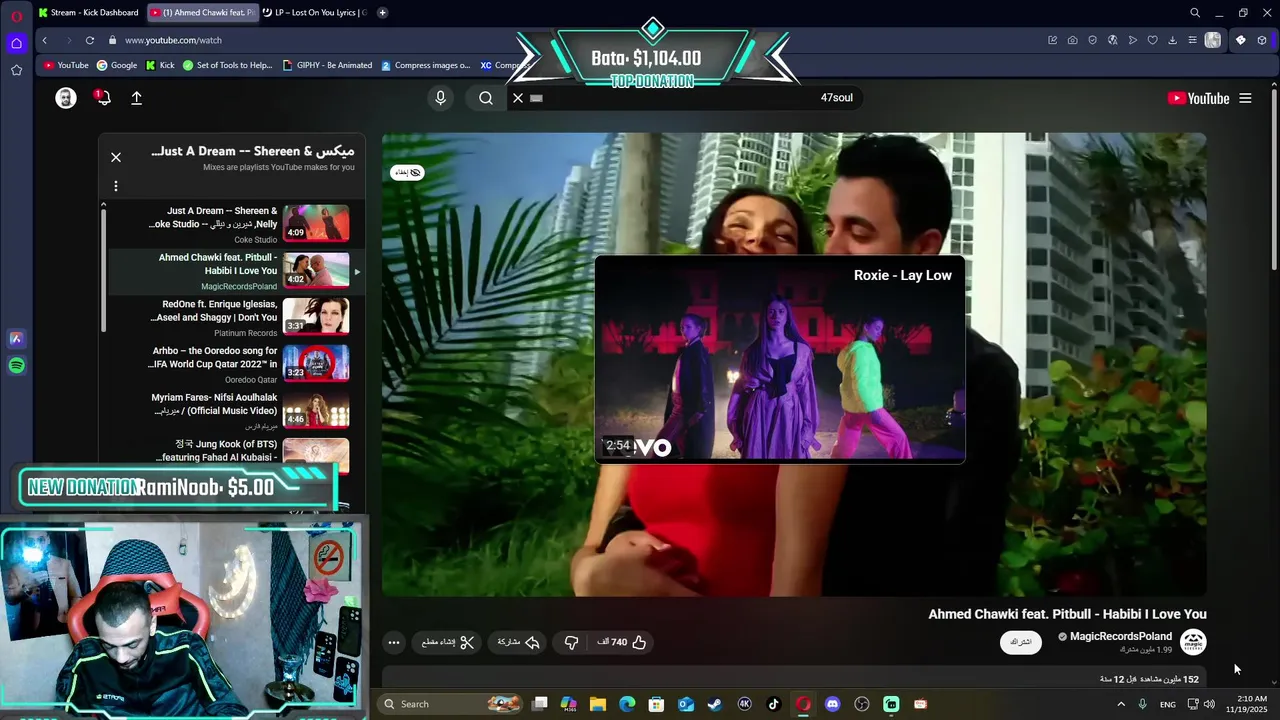This screenshot has height=720, width=1280.
Task: Open the YouTube hamburger guide menu
Action: tap(1245, 98)
